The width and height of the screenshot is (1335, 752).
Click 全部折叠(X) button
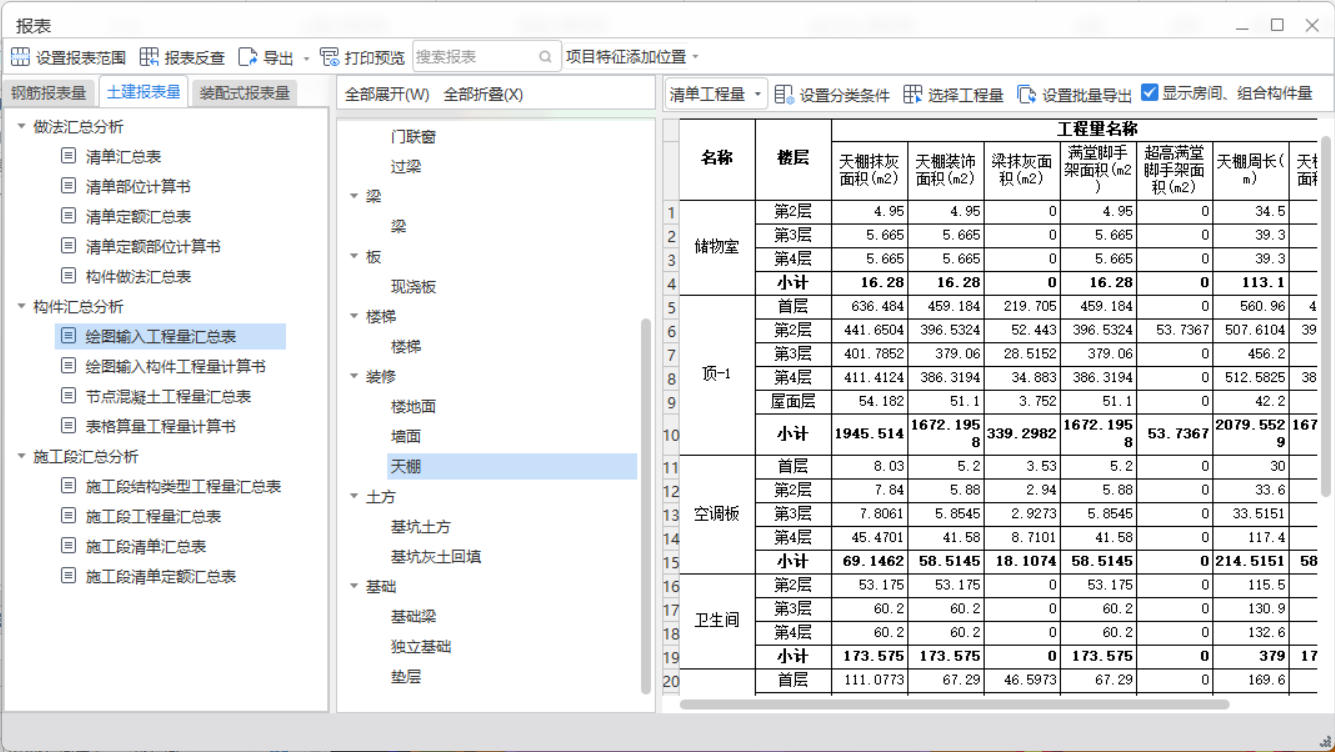pos(483,94)
